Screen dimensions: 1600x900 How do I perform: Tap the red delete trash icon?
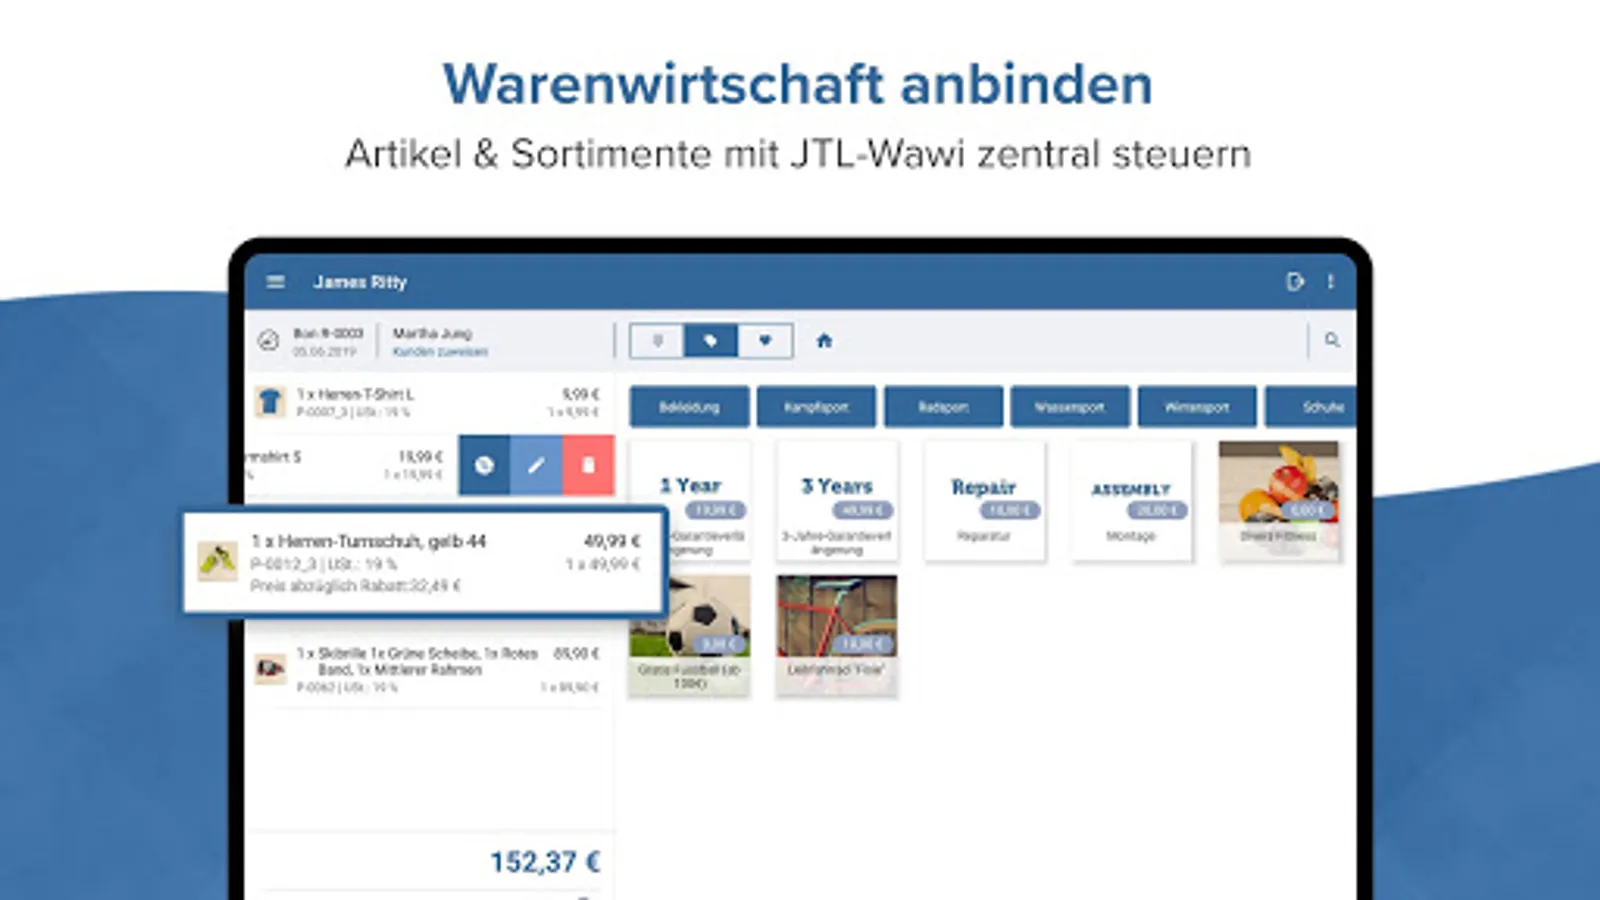click(x=589, y=465)
